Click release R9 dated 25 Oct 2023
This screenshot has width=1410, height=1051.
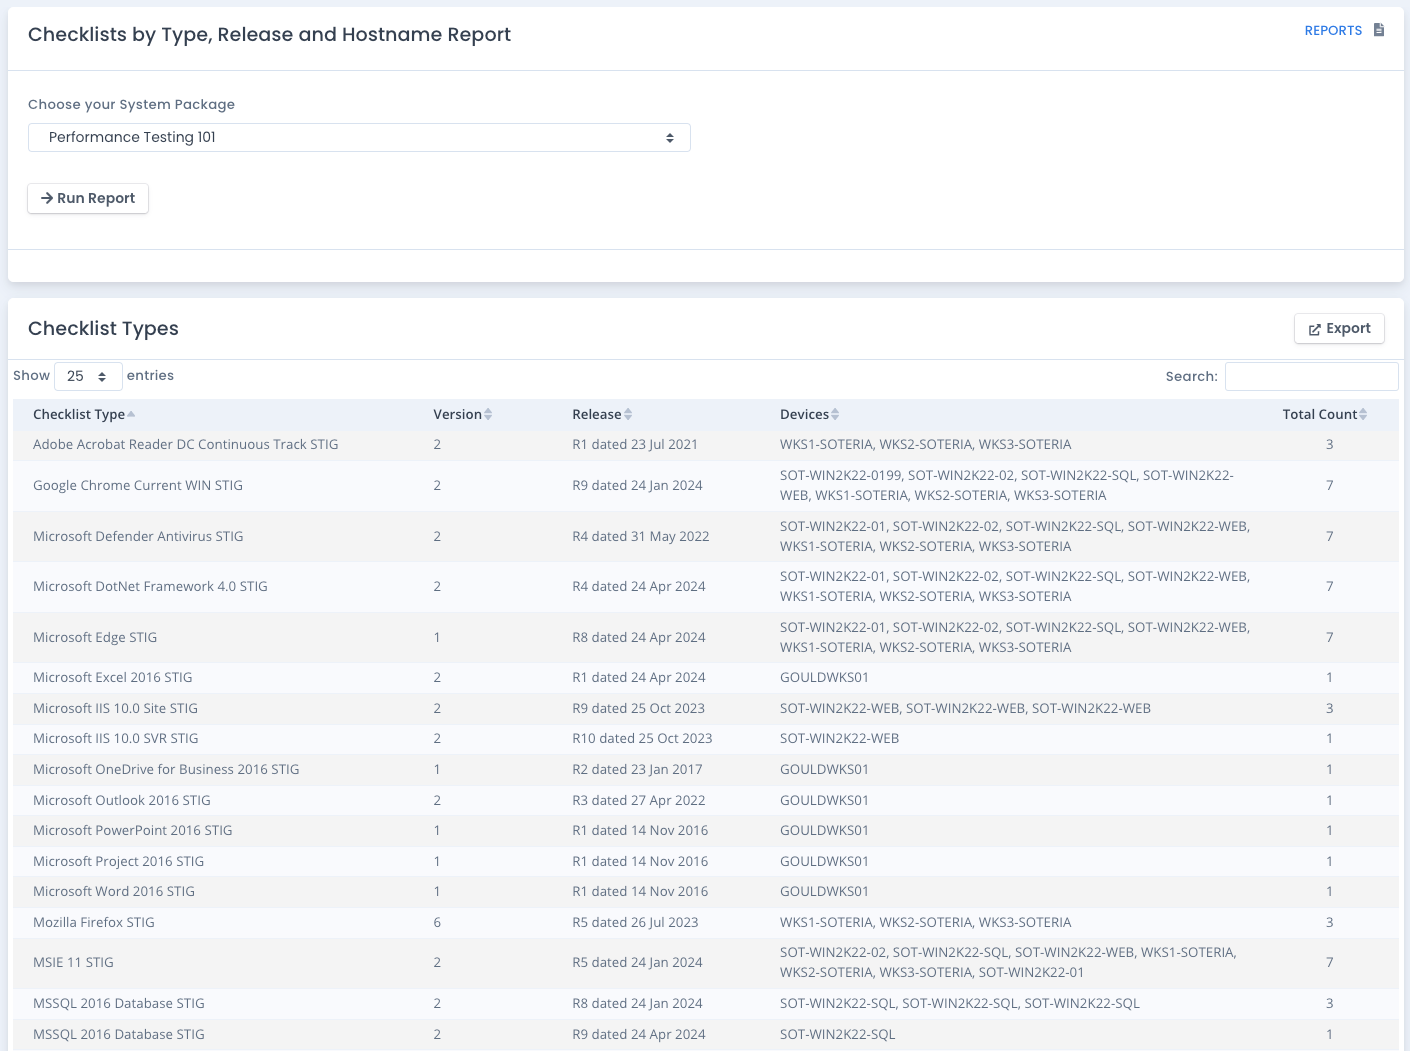(x=638, y=708)
